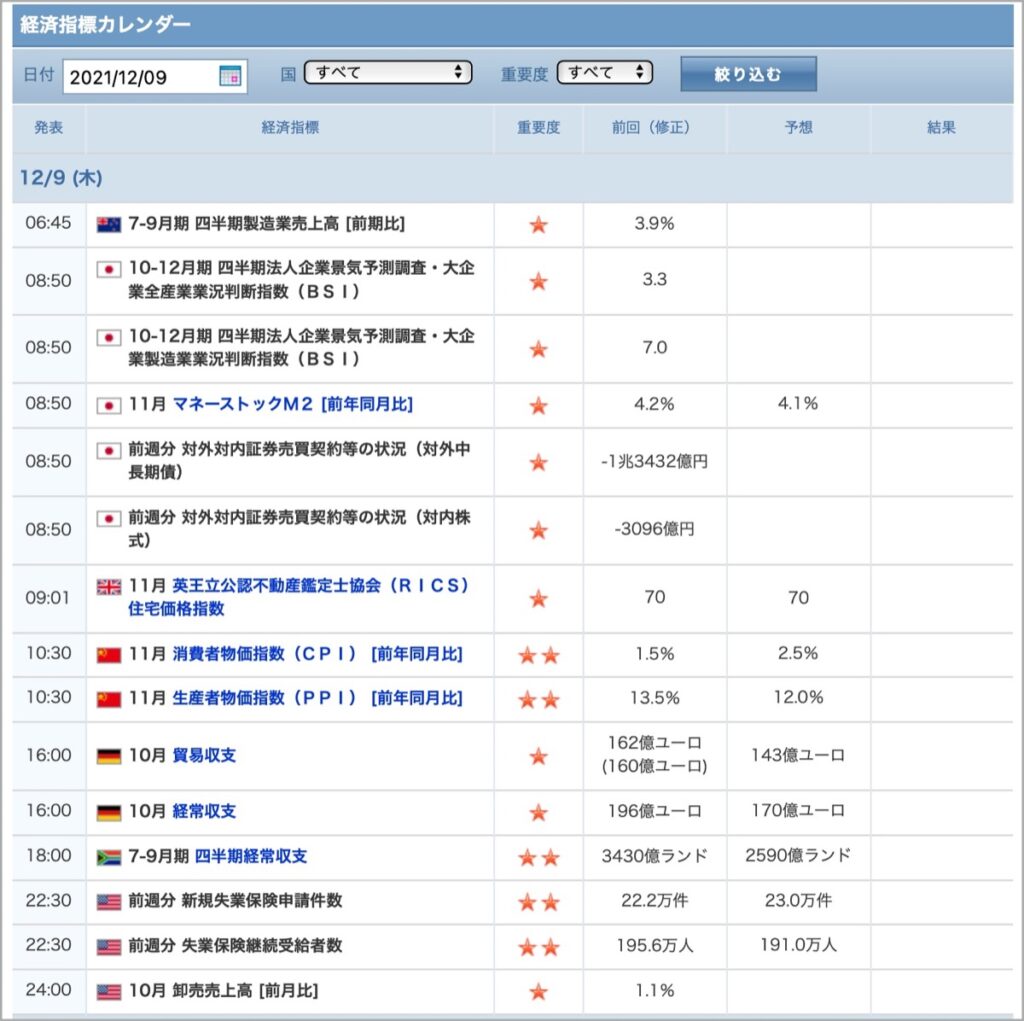Viewport: 1024px width, 1021px height.
Task: Click importance star on German 貿易収支 row
Action: coord(538,756)
